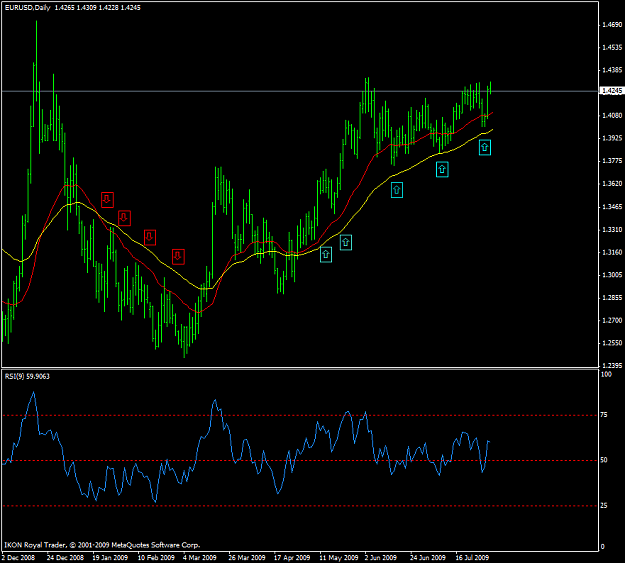Click the 1.3465 price axis label
Image resolution: width=625 pixels, height=563 pixels.
[612, 207]
